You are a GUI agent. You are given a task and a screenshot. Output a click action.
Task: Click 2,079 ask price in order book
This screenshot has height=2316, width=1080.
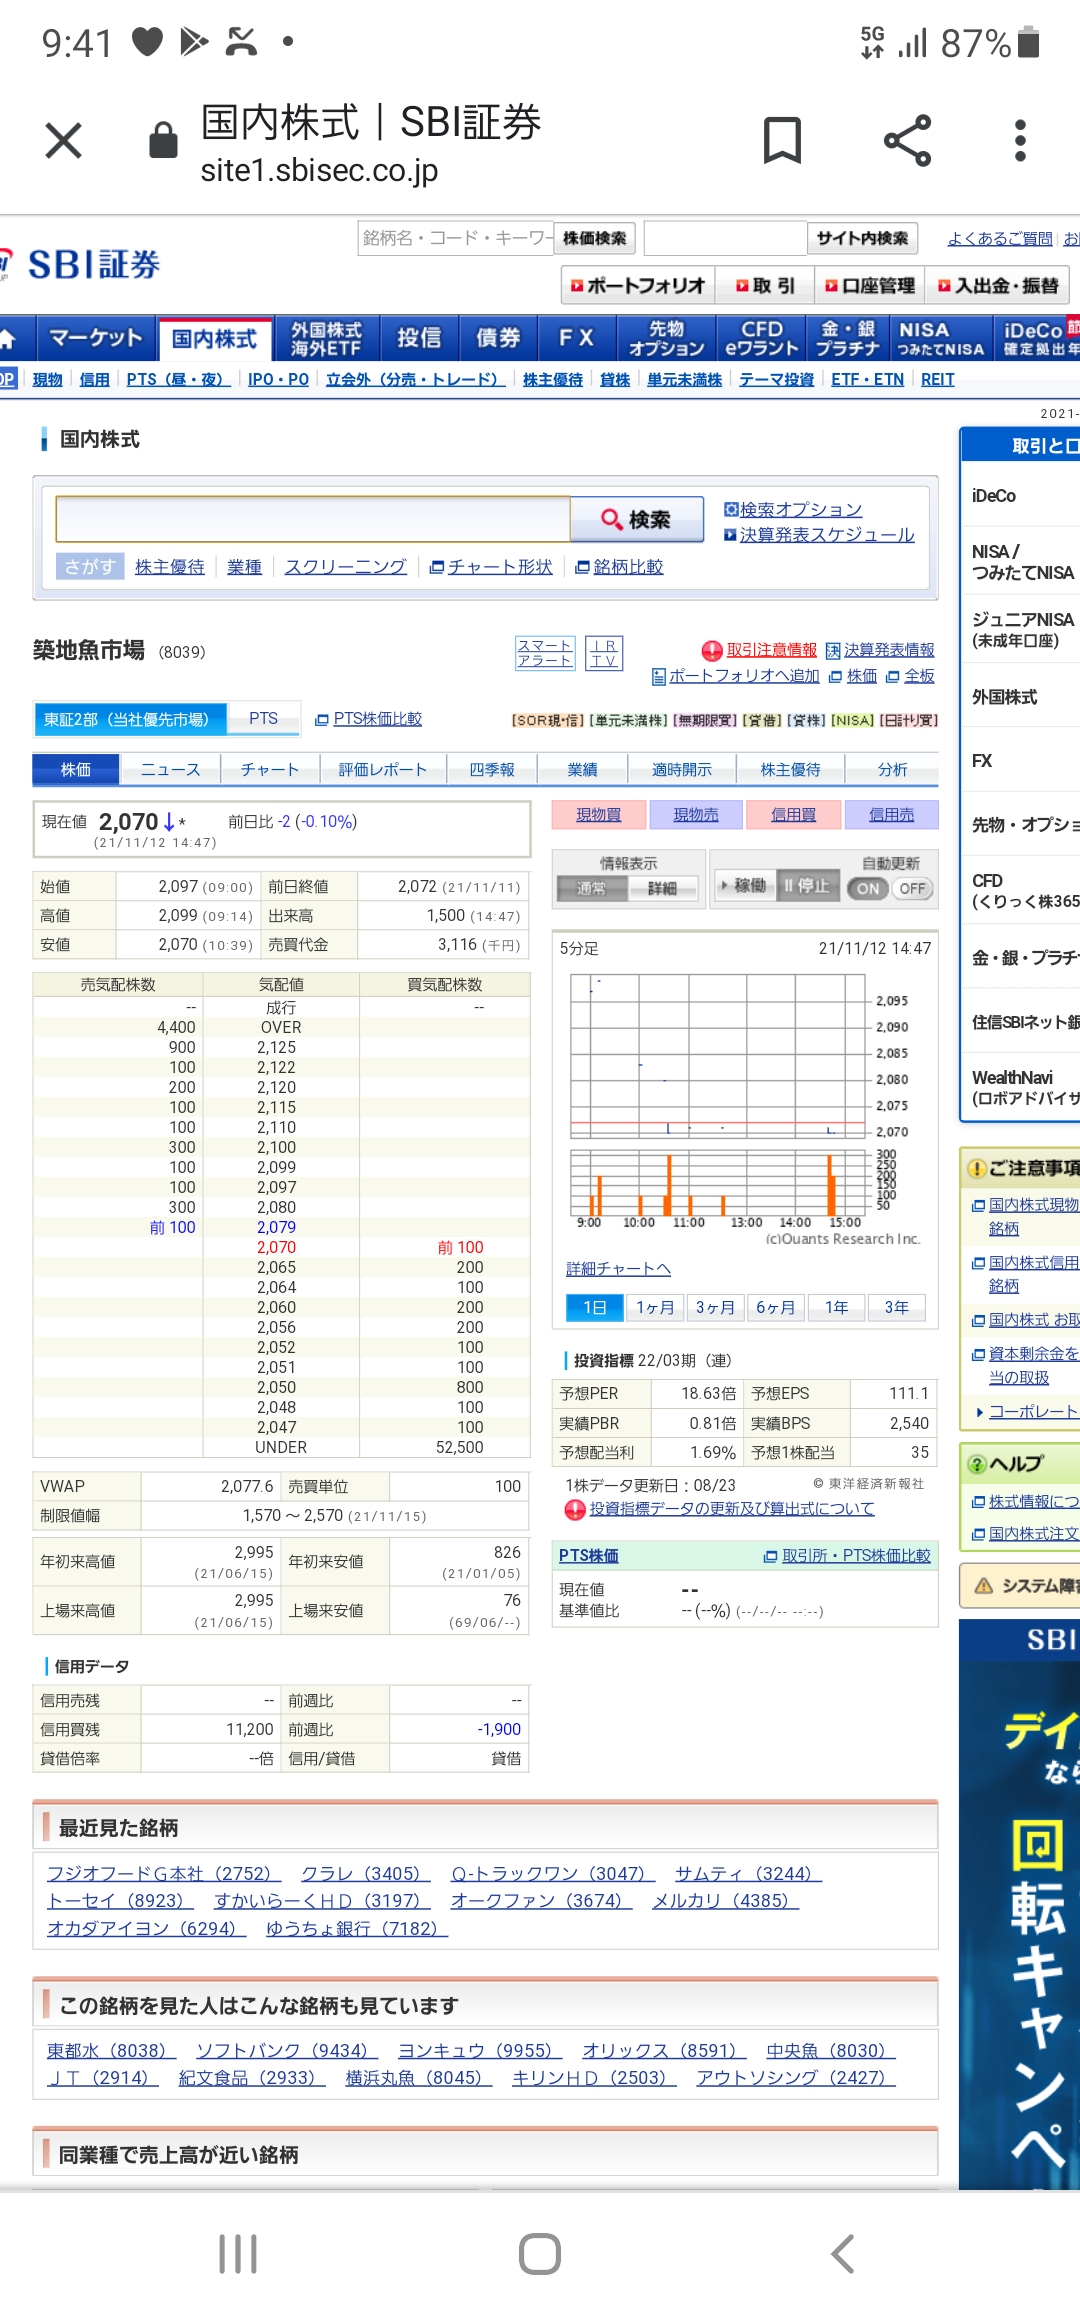pyautogui.click(x=277, y=1227)
